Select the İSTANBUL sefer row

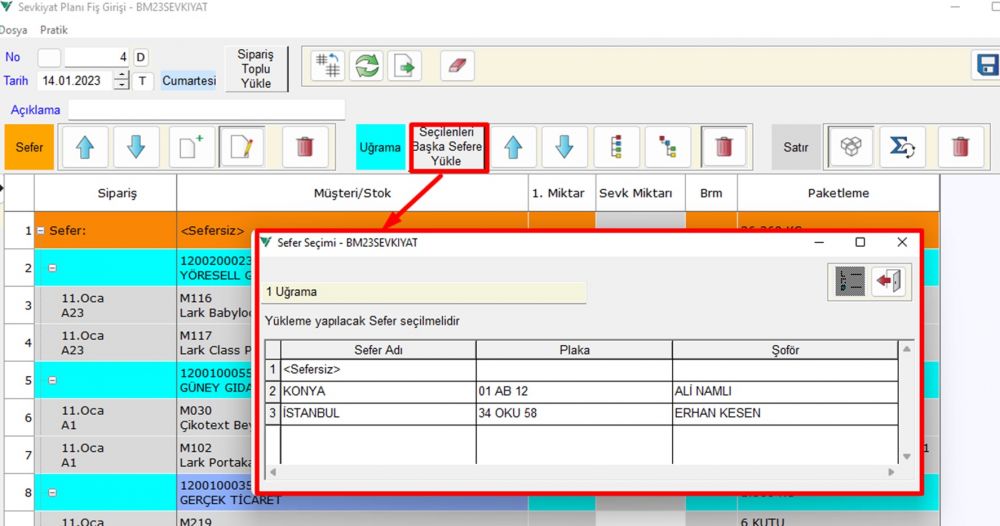point(312,413)
